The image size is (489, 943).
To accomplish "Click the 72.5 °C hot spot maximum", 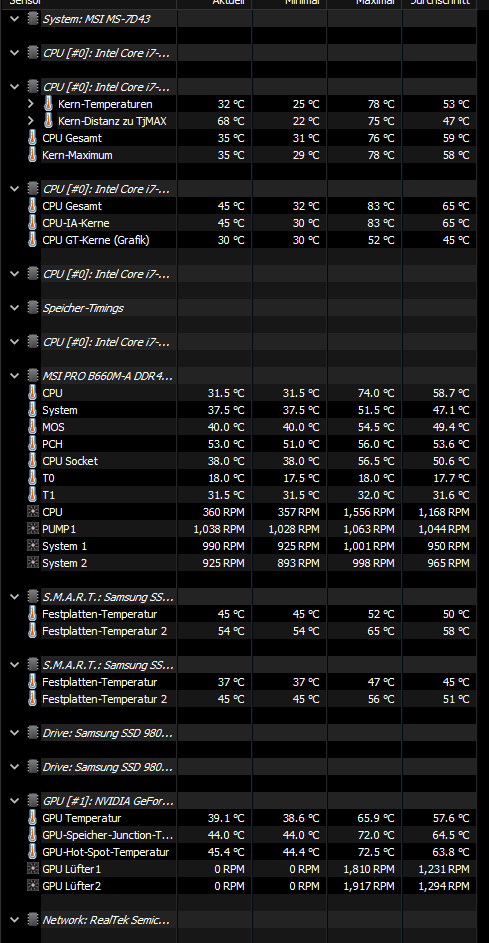I will pyautogui.click(x=376, y=852).
